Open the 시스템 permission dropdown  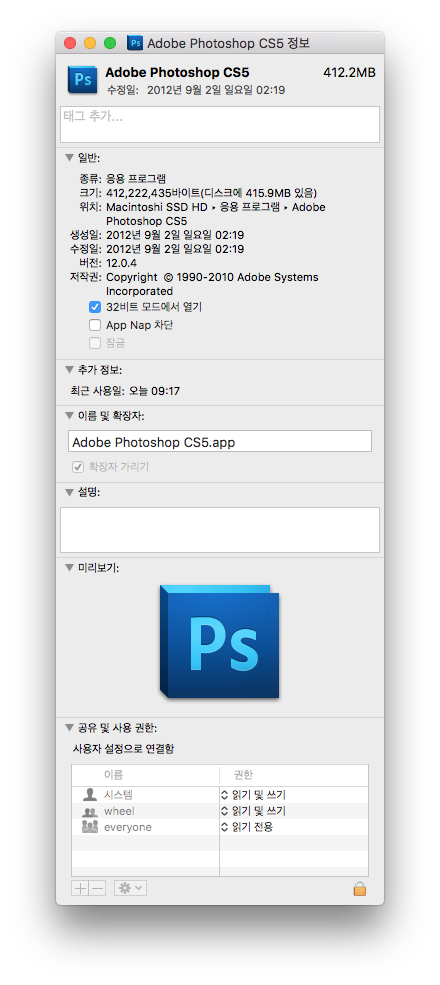click(254, 795)
